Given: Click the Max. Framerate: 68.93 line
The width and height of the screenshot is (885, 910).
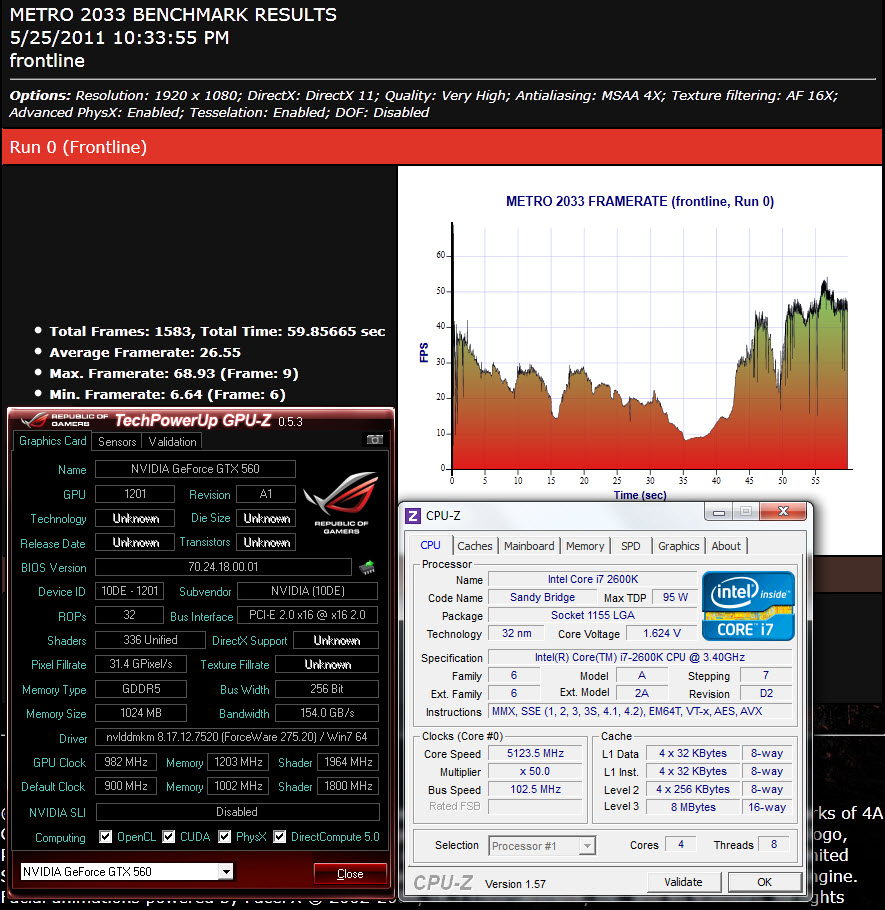Looking at the screenshot, I should 174,373.
